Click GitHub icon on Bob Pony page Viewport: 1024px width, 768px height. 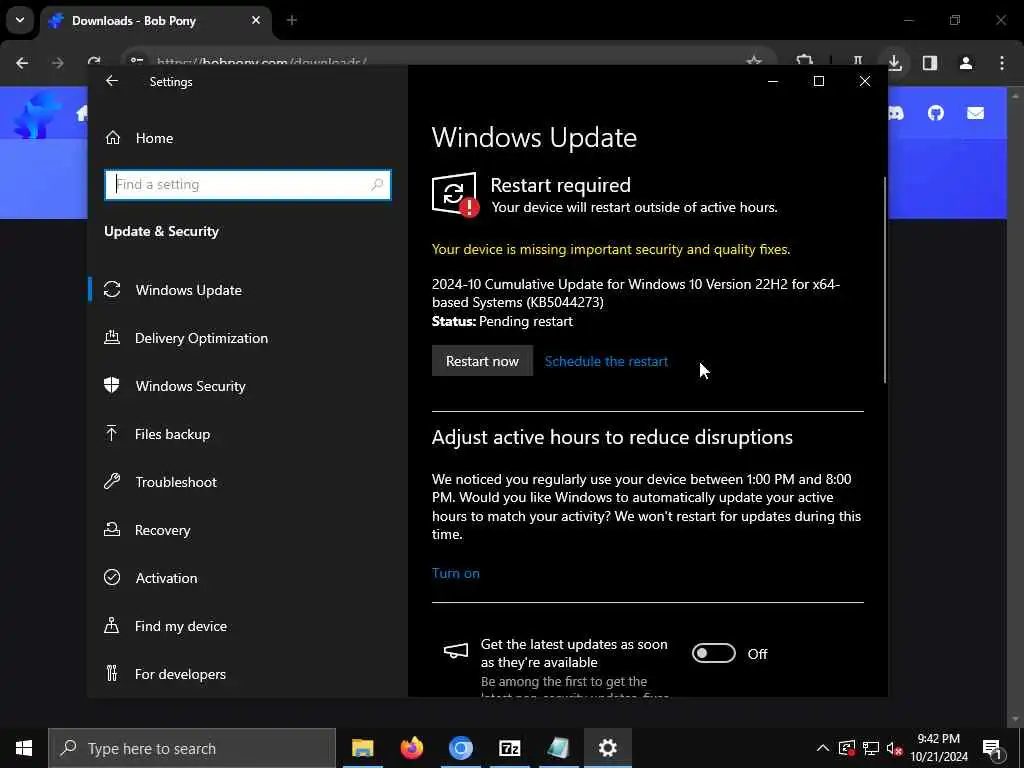tap(936, 113)
